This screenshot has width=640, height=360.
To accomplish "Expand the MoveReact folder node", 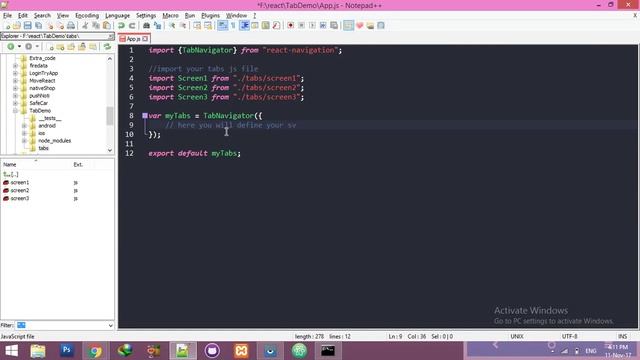I will click(15, 81).
